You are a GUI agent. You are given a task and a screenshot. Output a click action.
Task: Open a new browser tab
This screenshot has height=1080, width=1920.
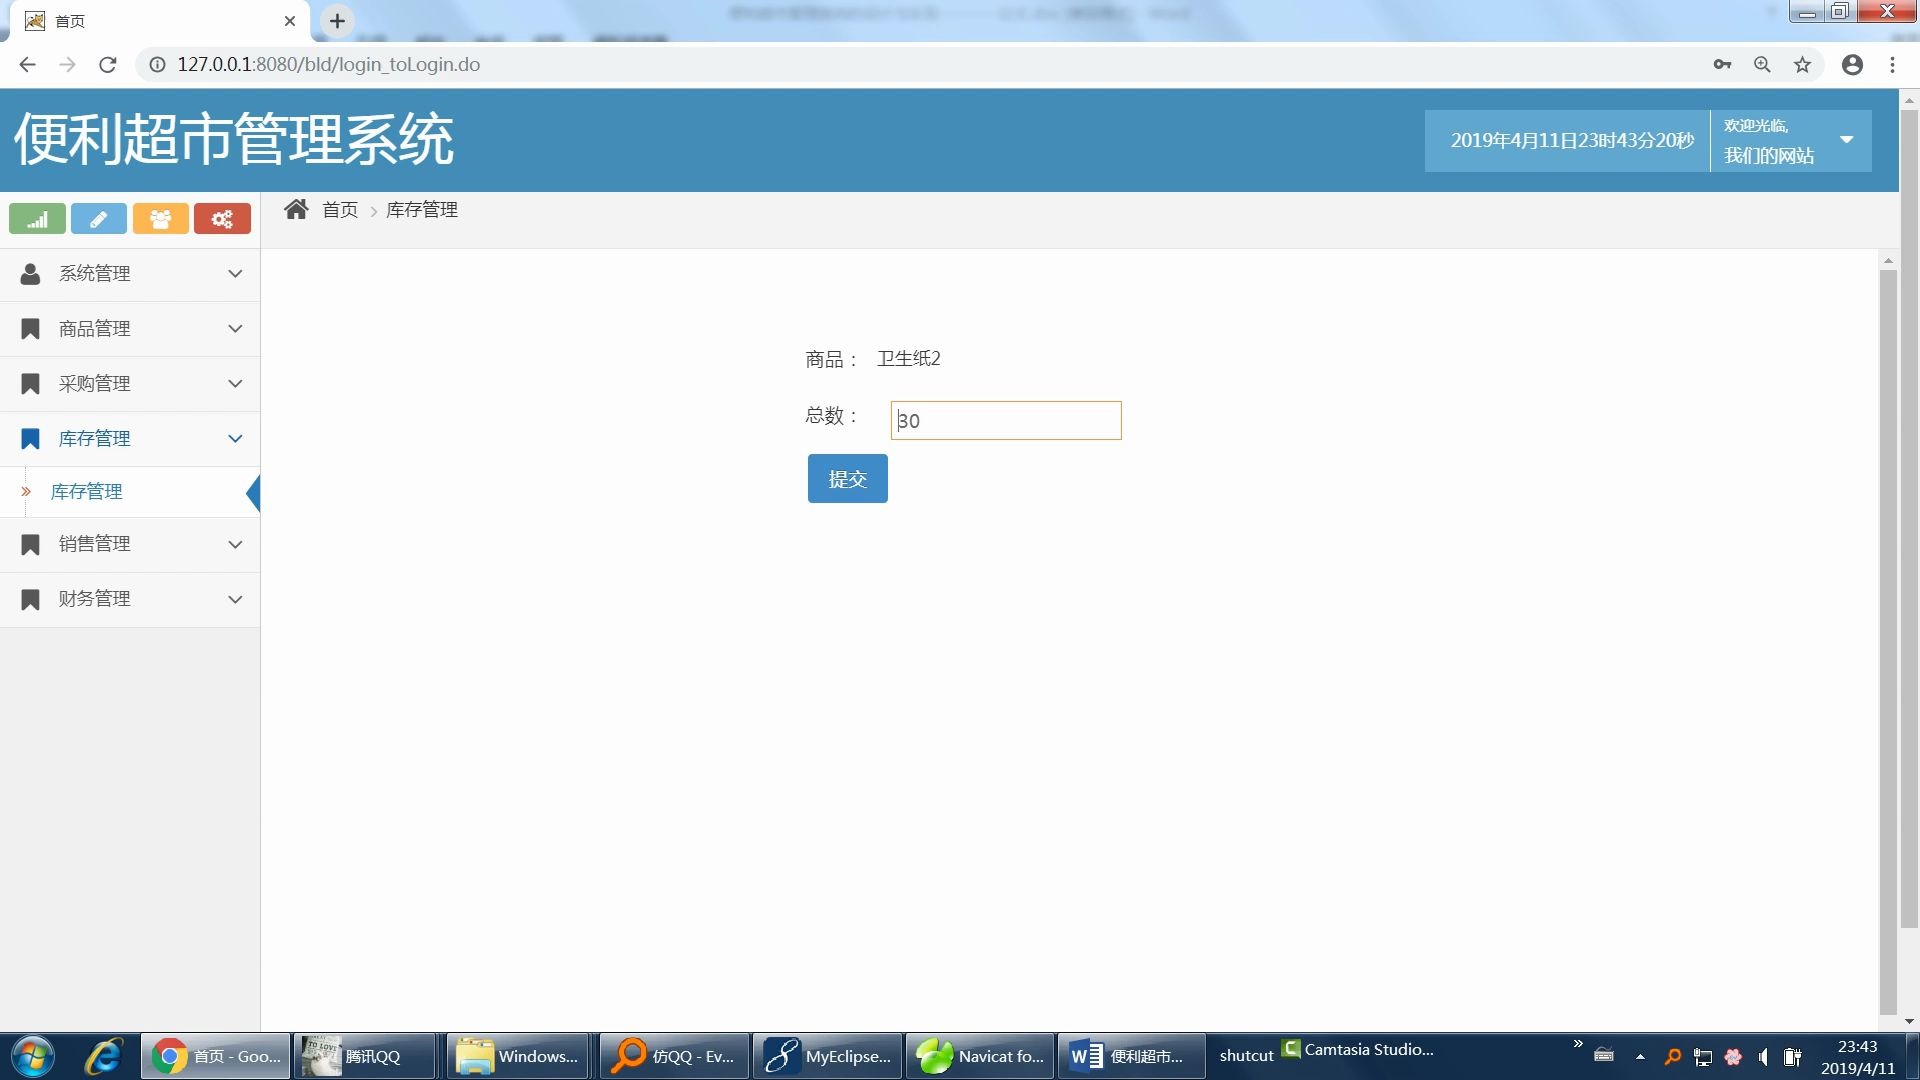[338, 20]
